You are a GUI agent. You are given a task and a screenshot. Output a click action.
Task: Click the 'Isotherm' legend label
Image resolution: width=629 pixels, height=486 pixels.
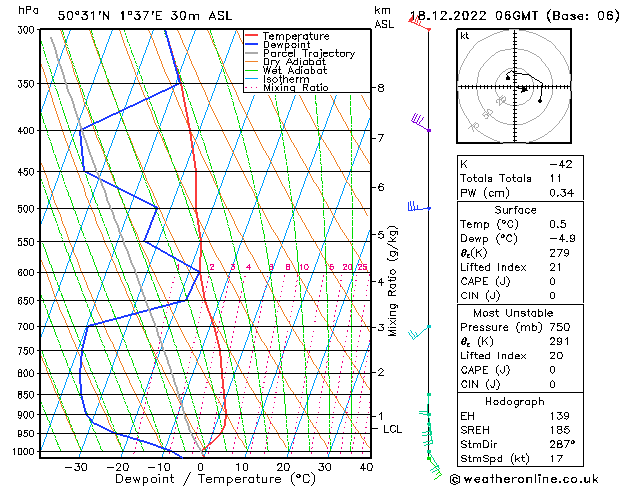(286, 79)
